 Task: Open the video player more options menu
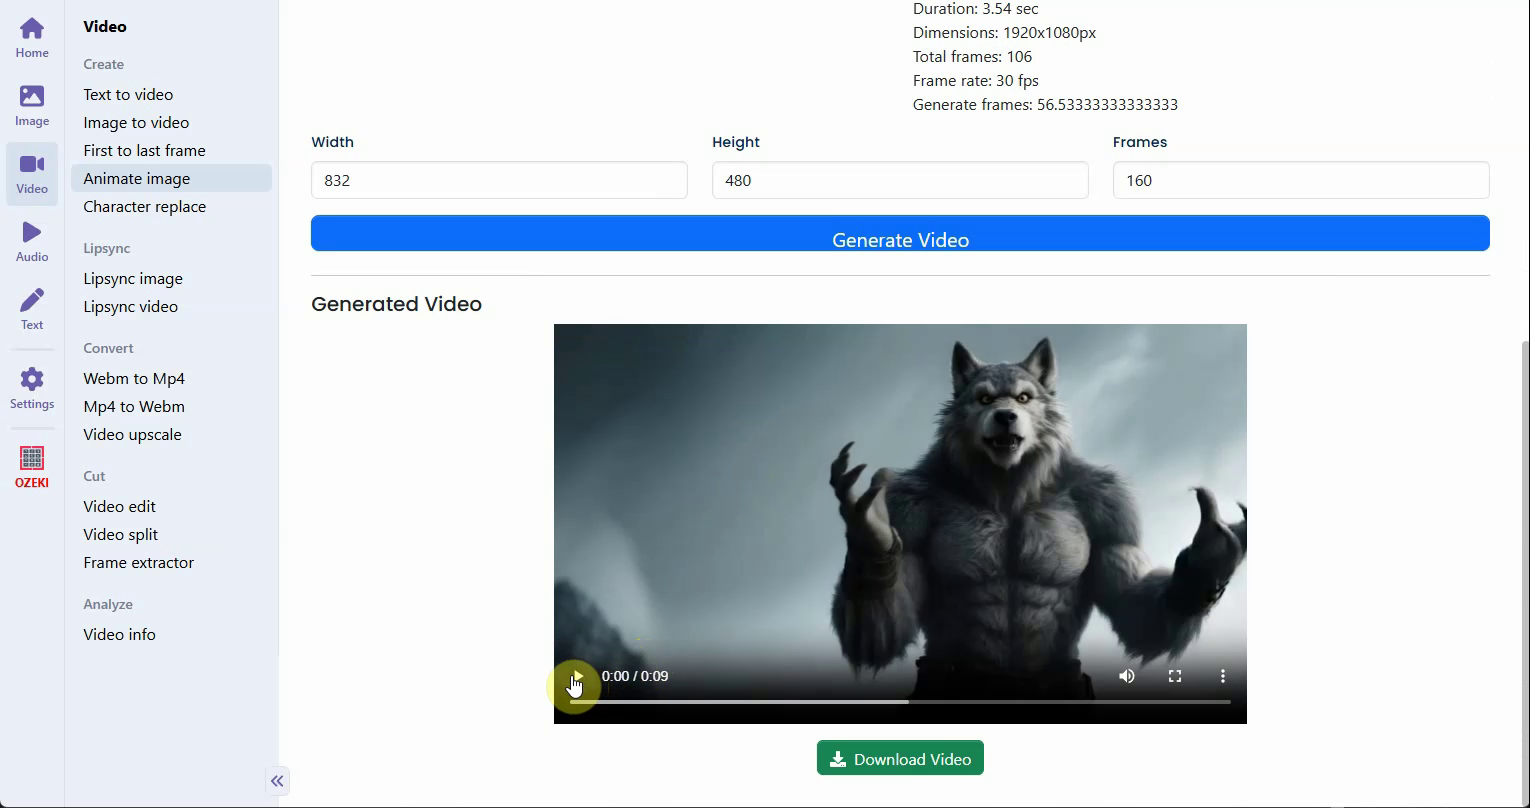tap(1222, 676)
